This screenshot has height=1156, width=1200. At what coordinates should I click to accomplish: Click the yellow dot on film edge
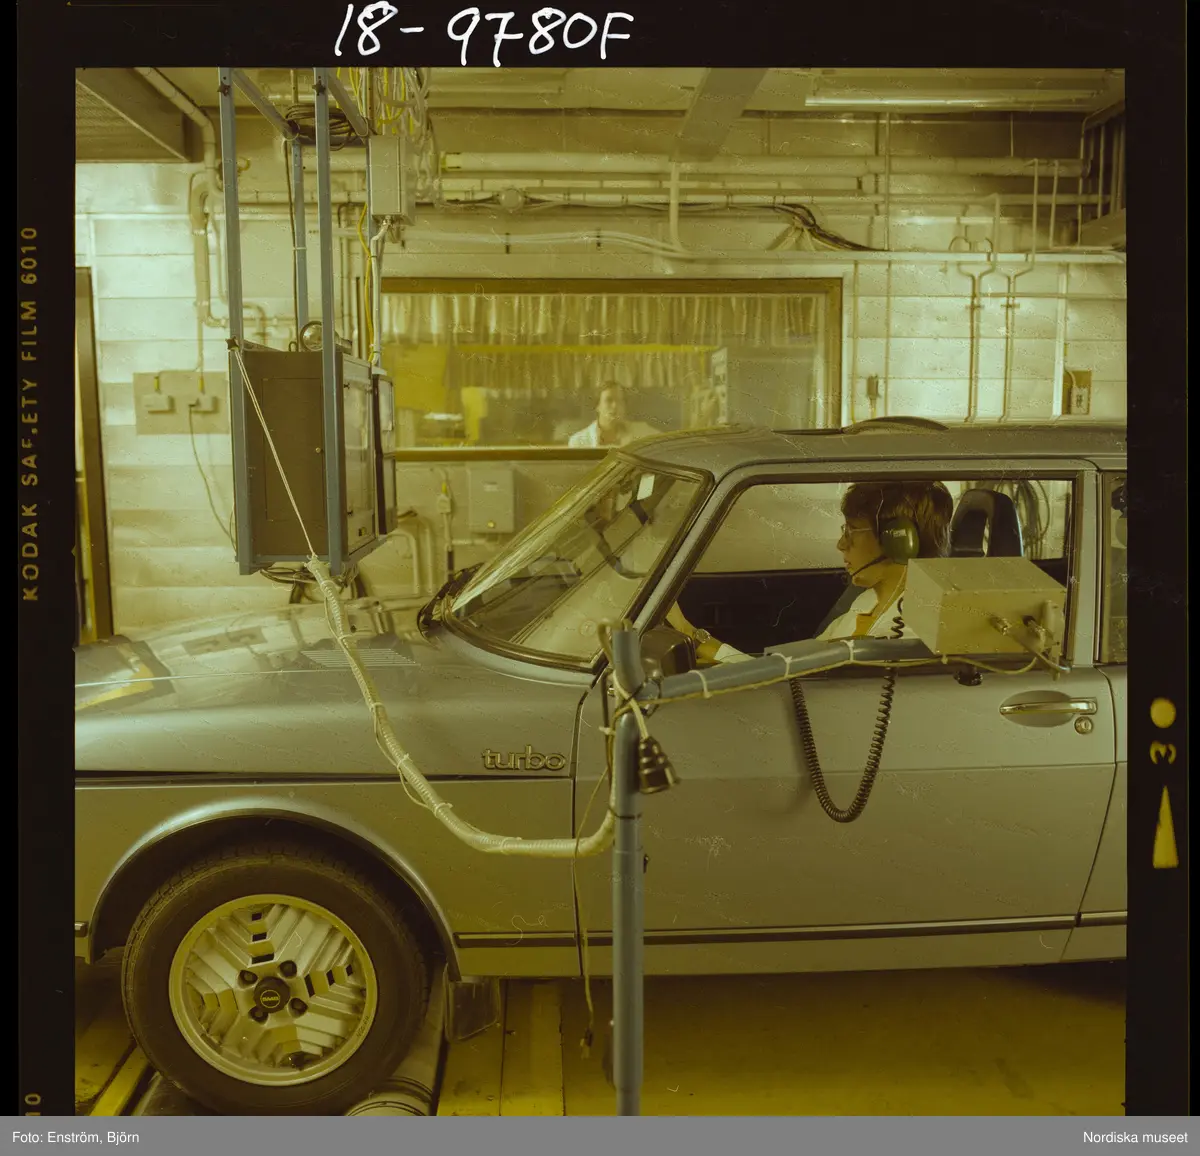[1162, 713]
